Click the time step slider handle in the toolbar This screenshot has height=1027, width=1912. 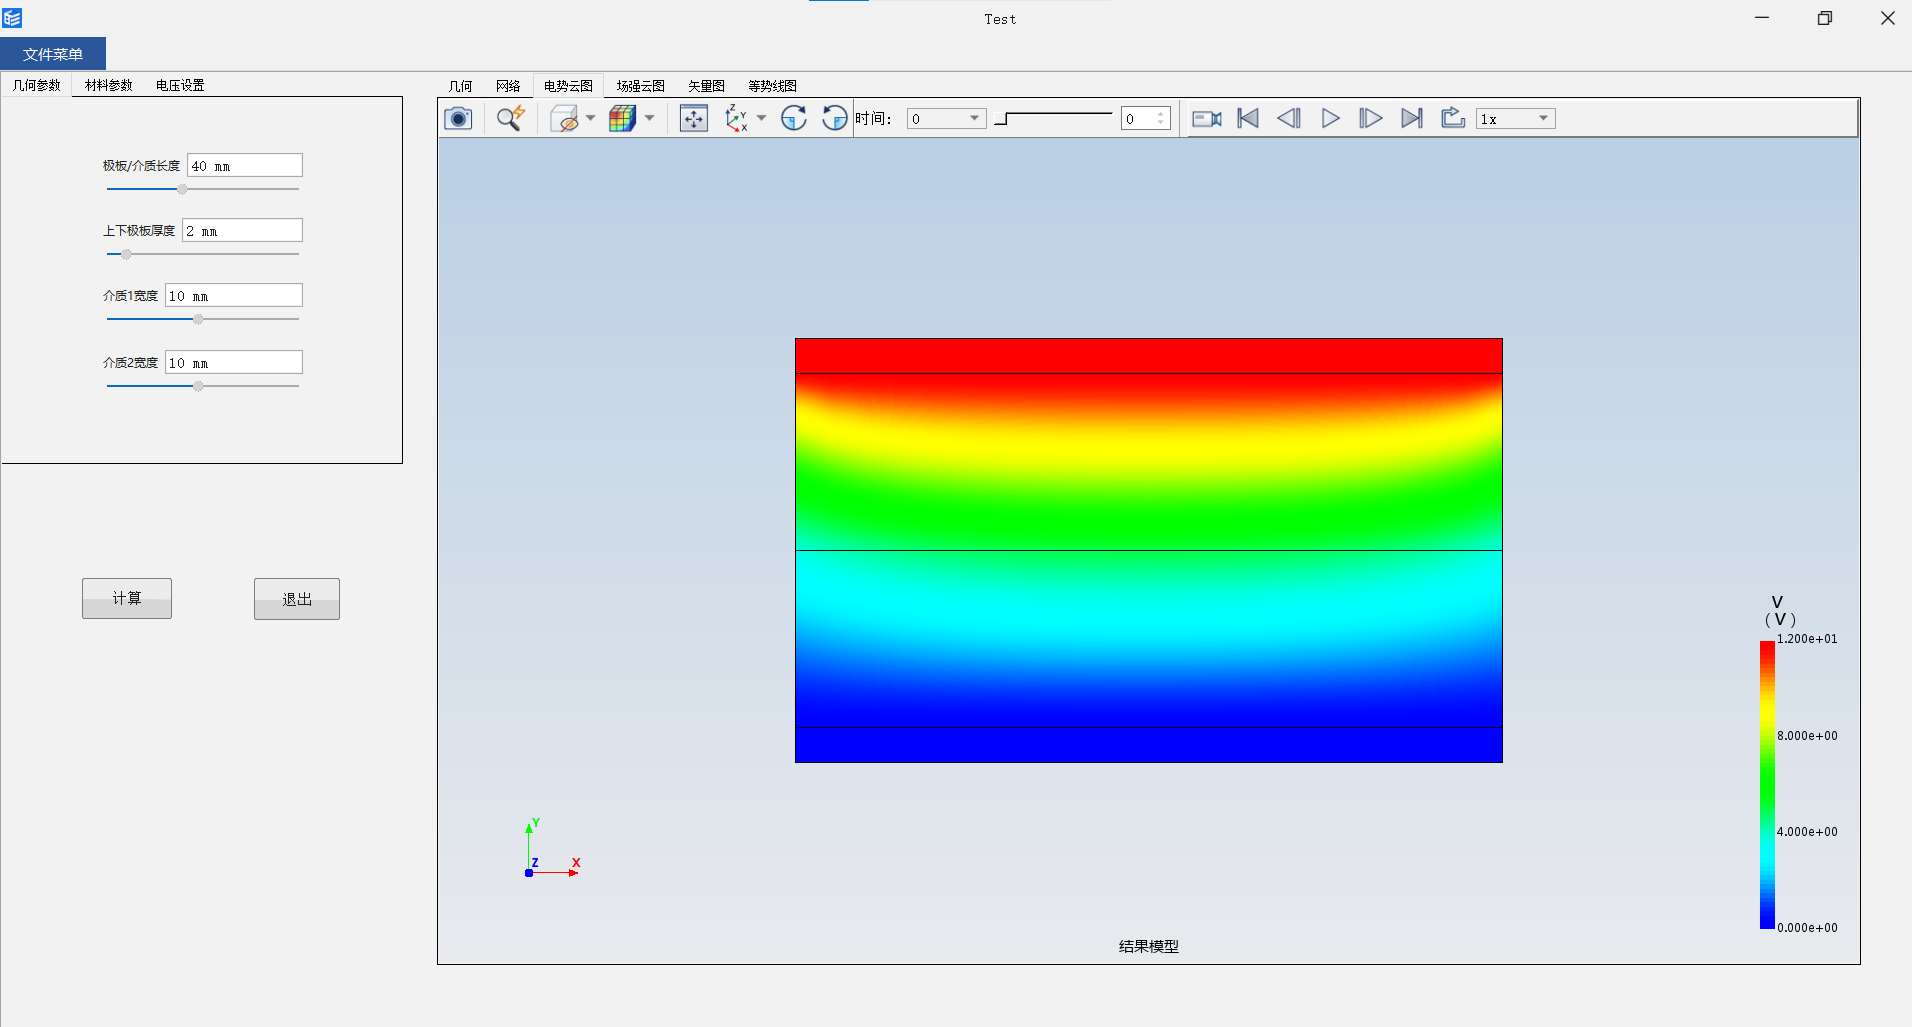click(1002, 119)
